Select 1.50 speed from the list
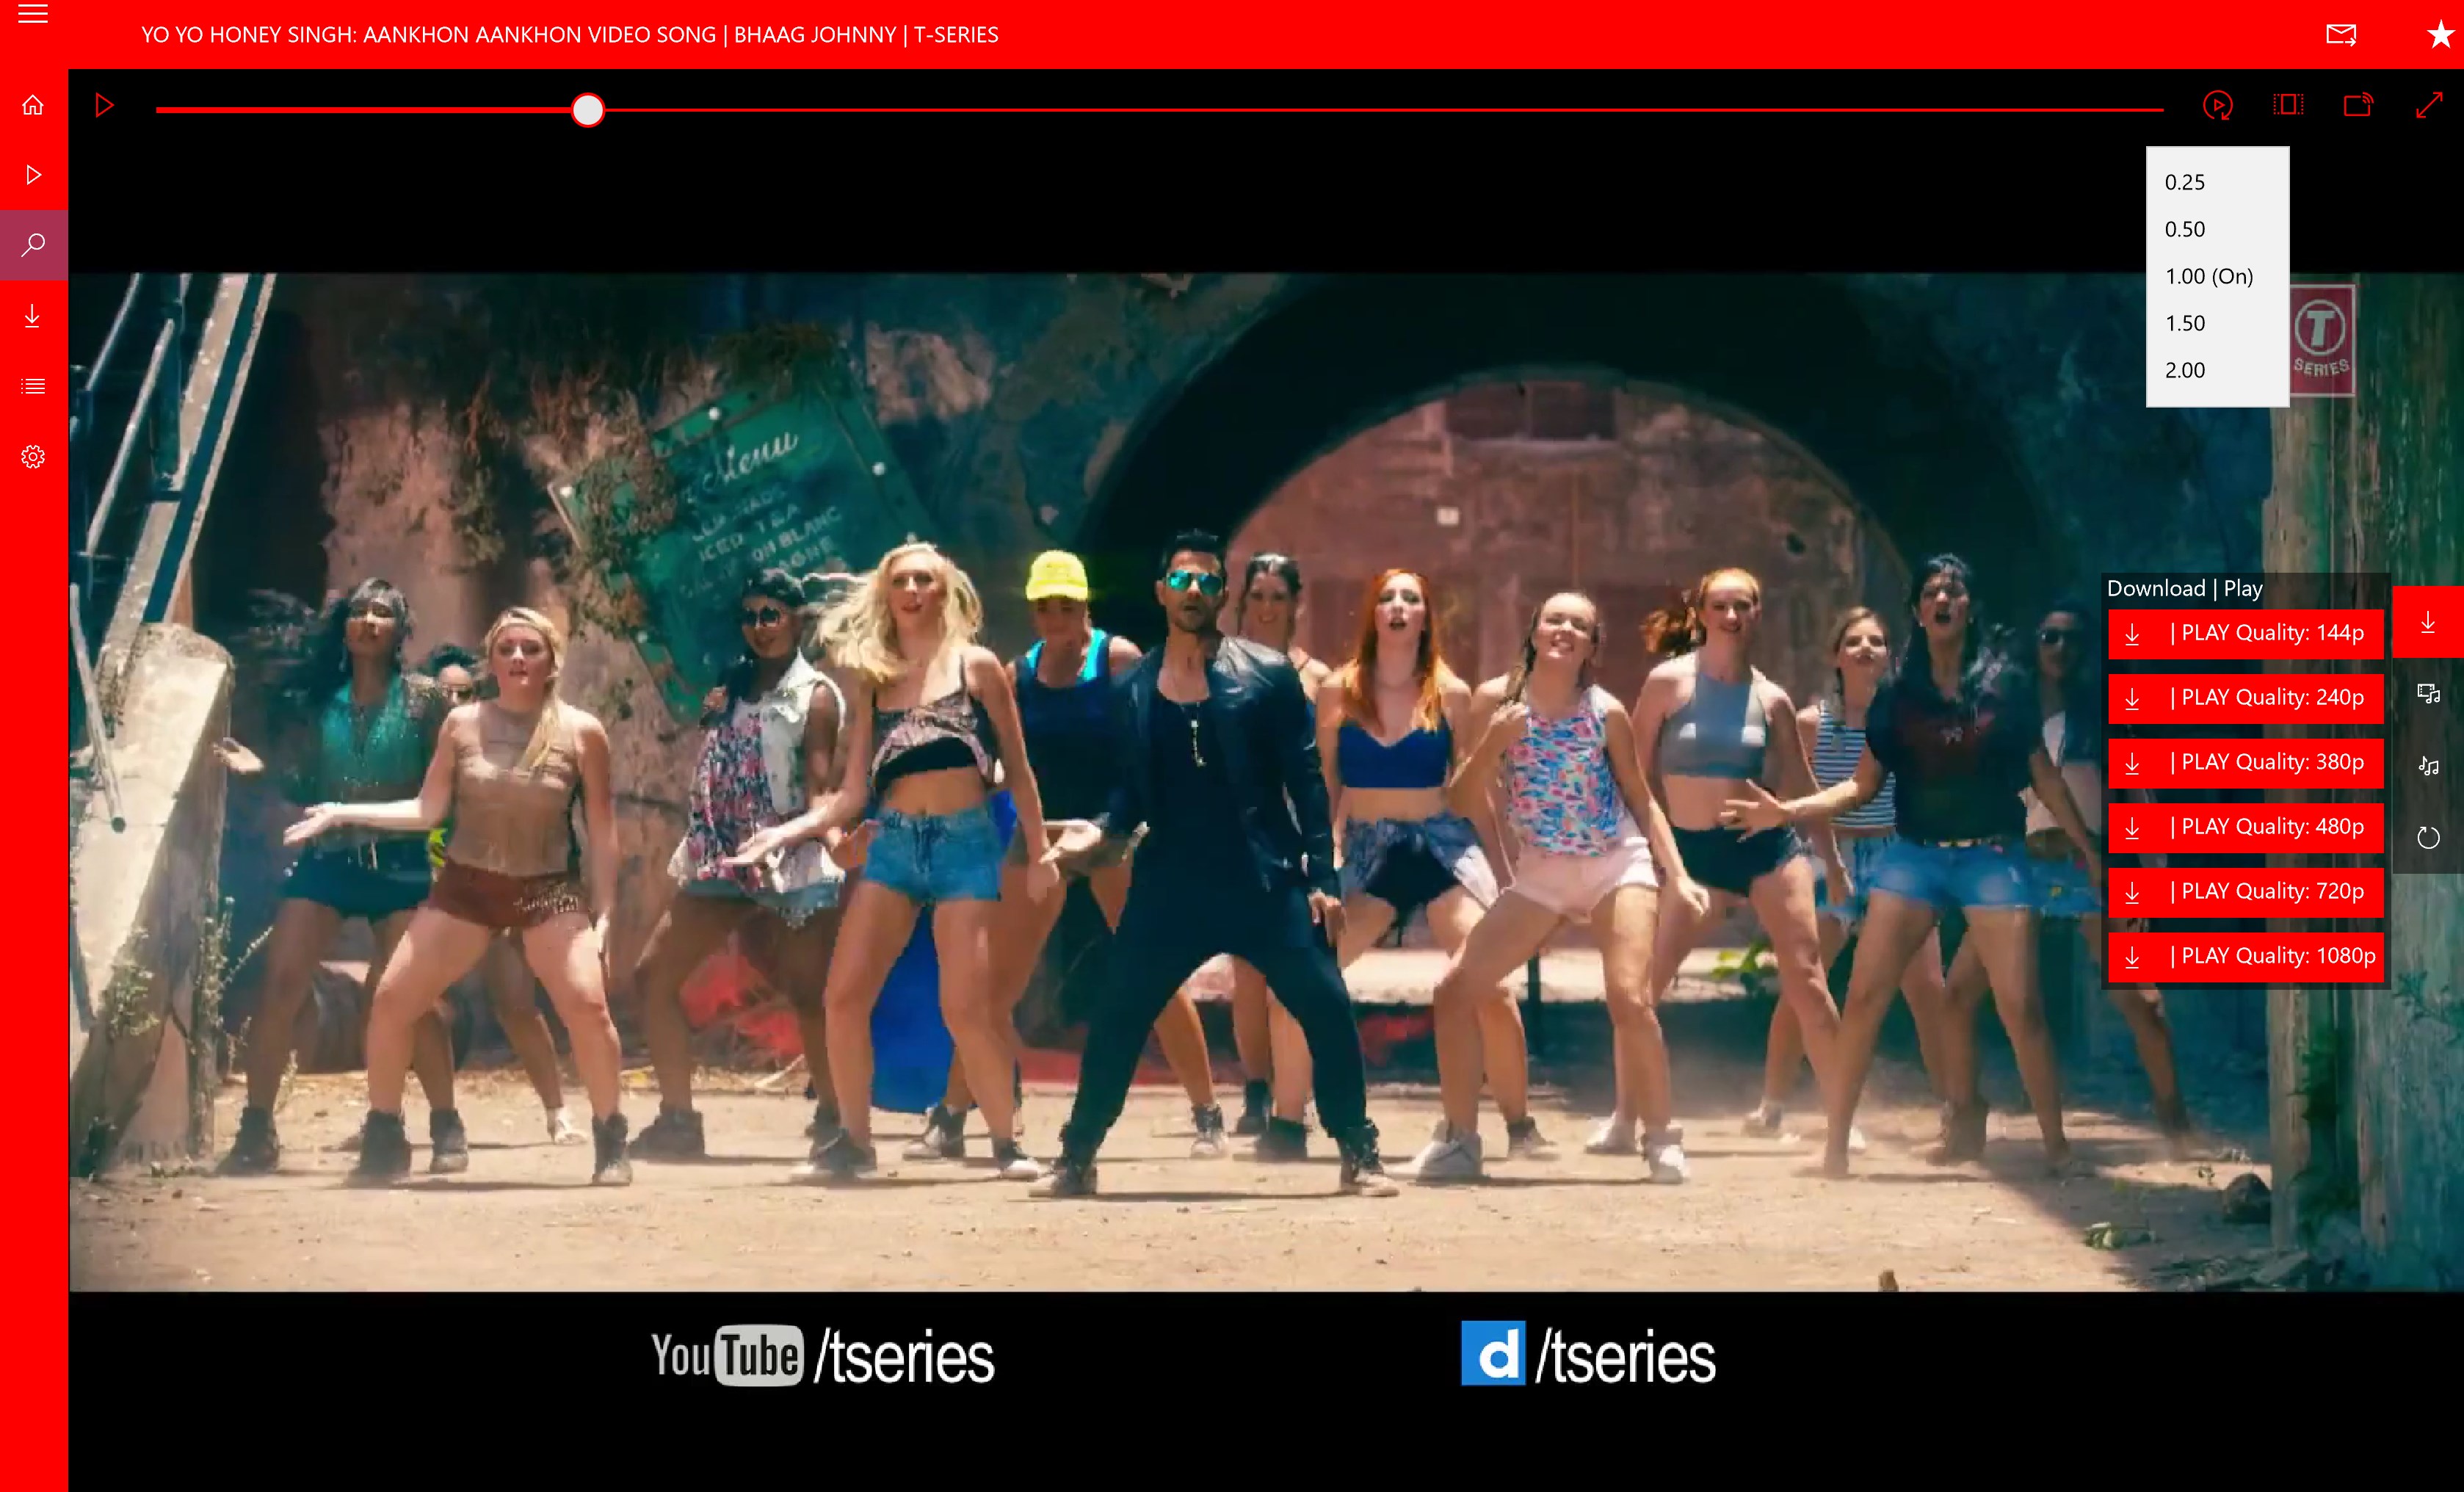The height and width of the screenshot is (1492, 2464). click(x=2185, y=323)
